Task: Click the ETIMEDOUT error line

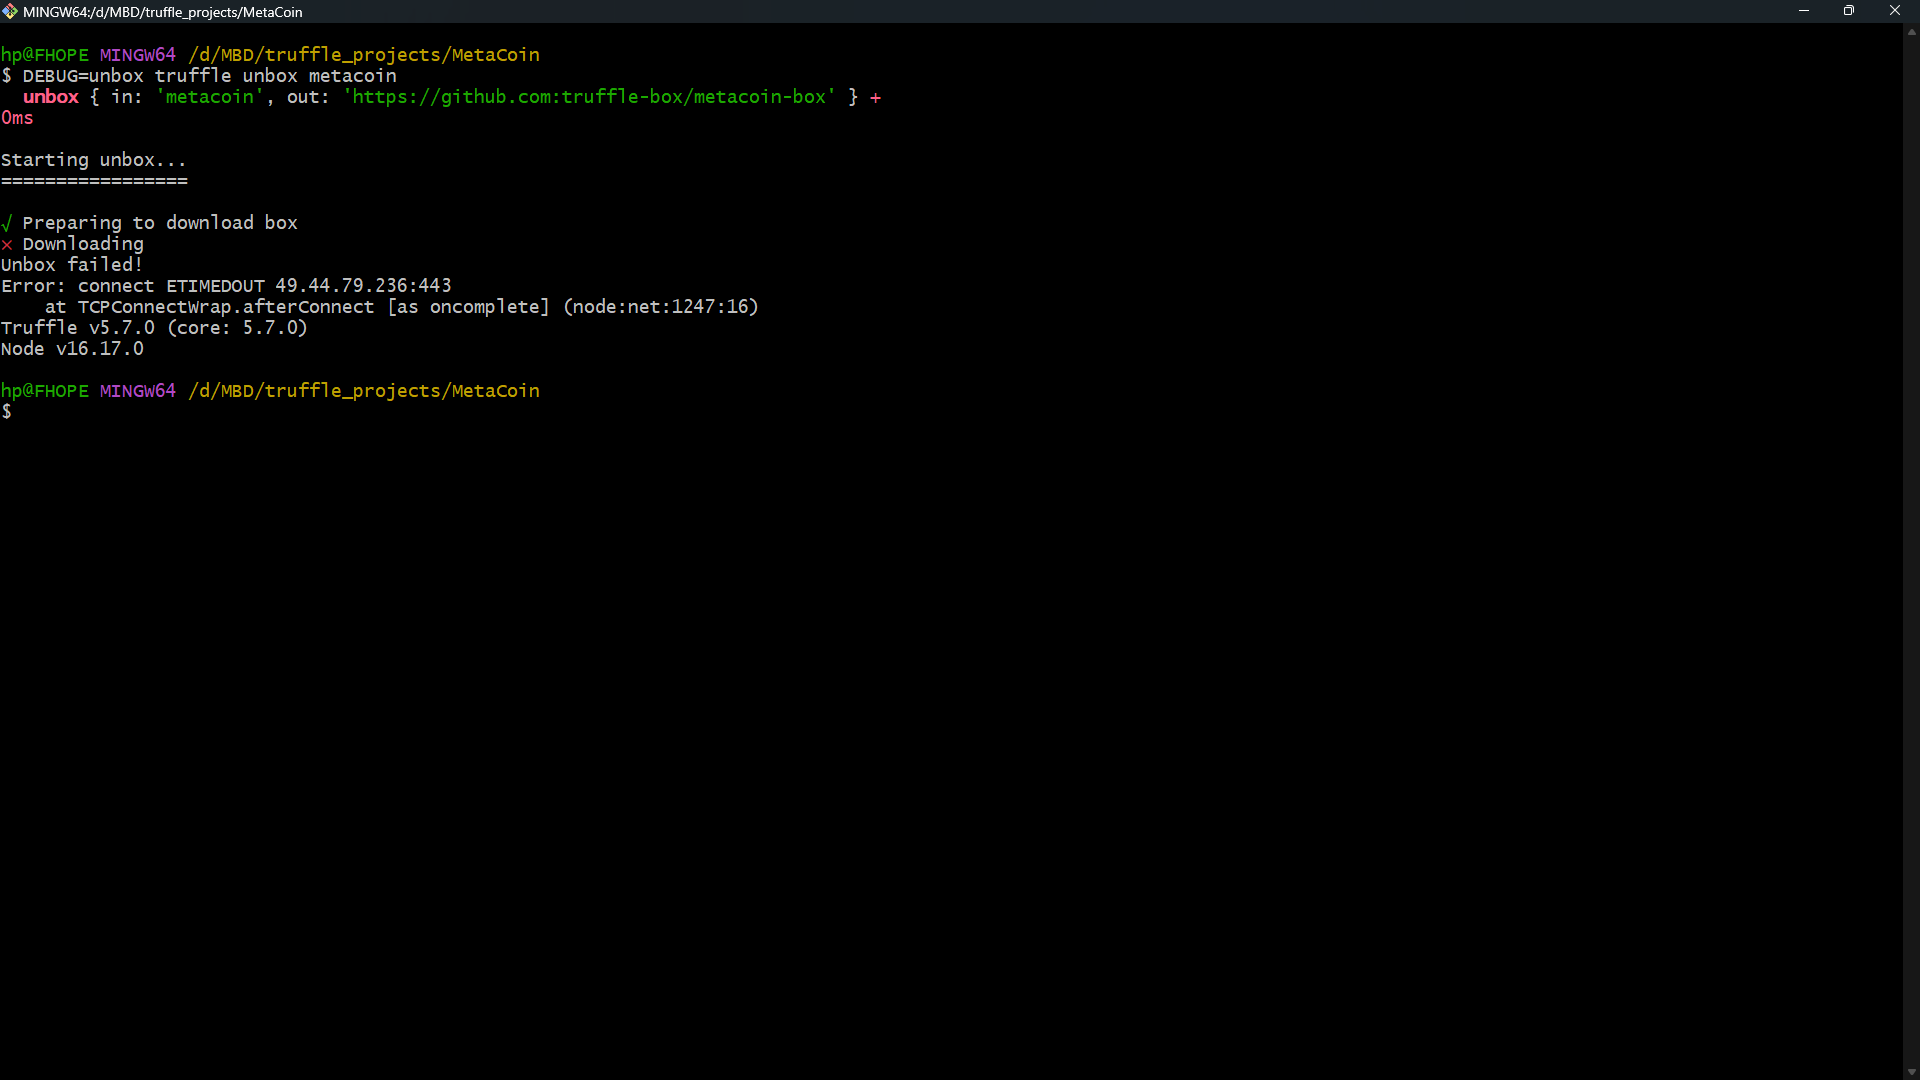Action: coord(226,285)
